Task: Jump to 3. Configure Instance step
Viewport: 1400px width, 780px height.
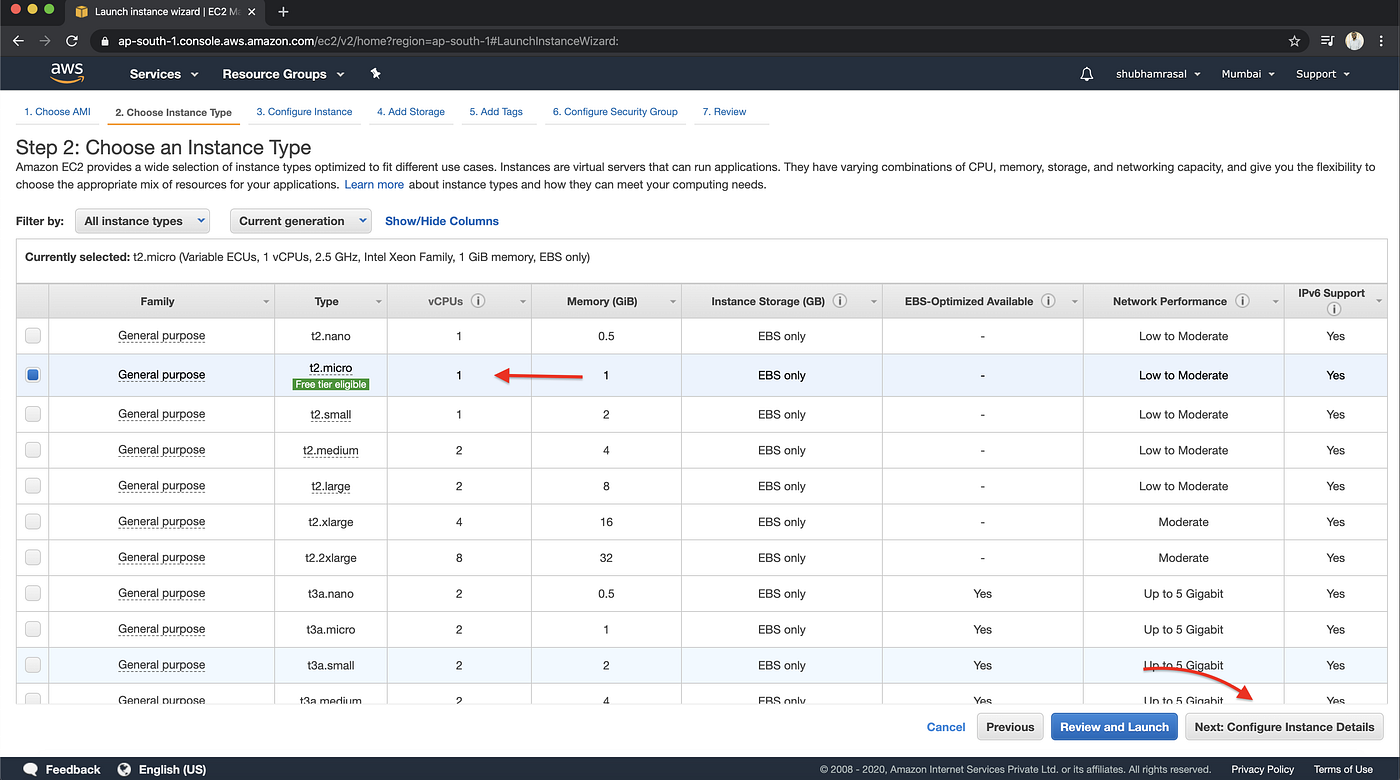Action: click(304, 112)
